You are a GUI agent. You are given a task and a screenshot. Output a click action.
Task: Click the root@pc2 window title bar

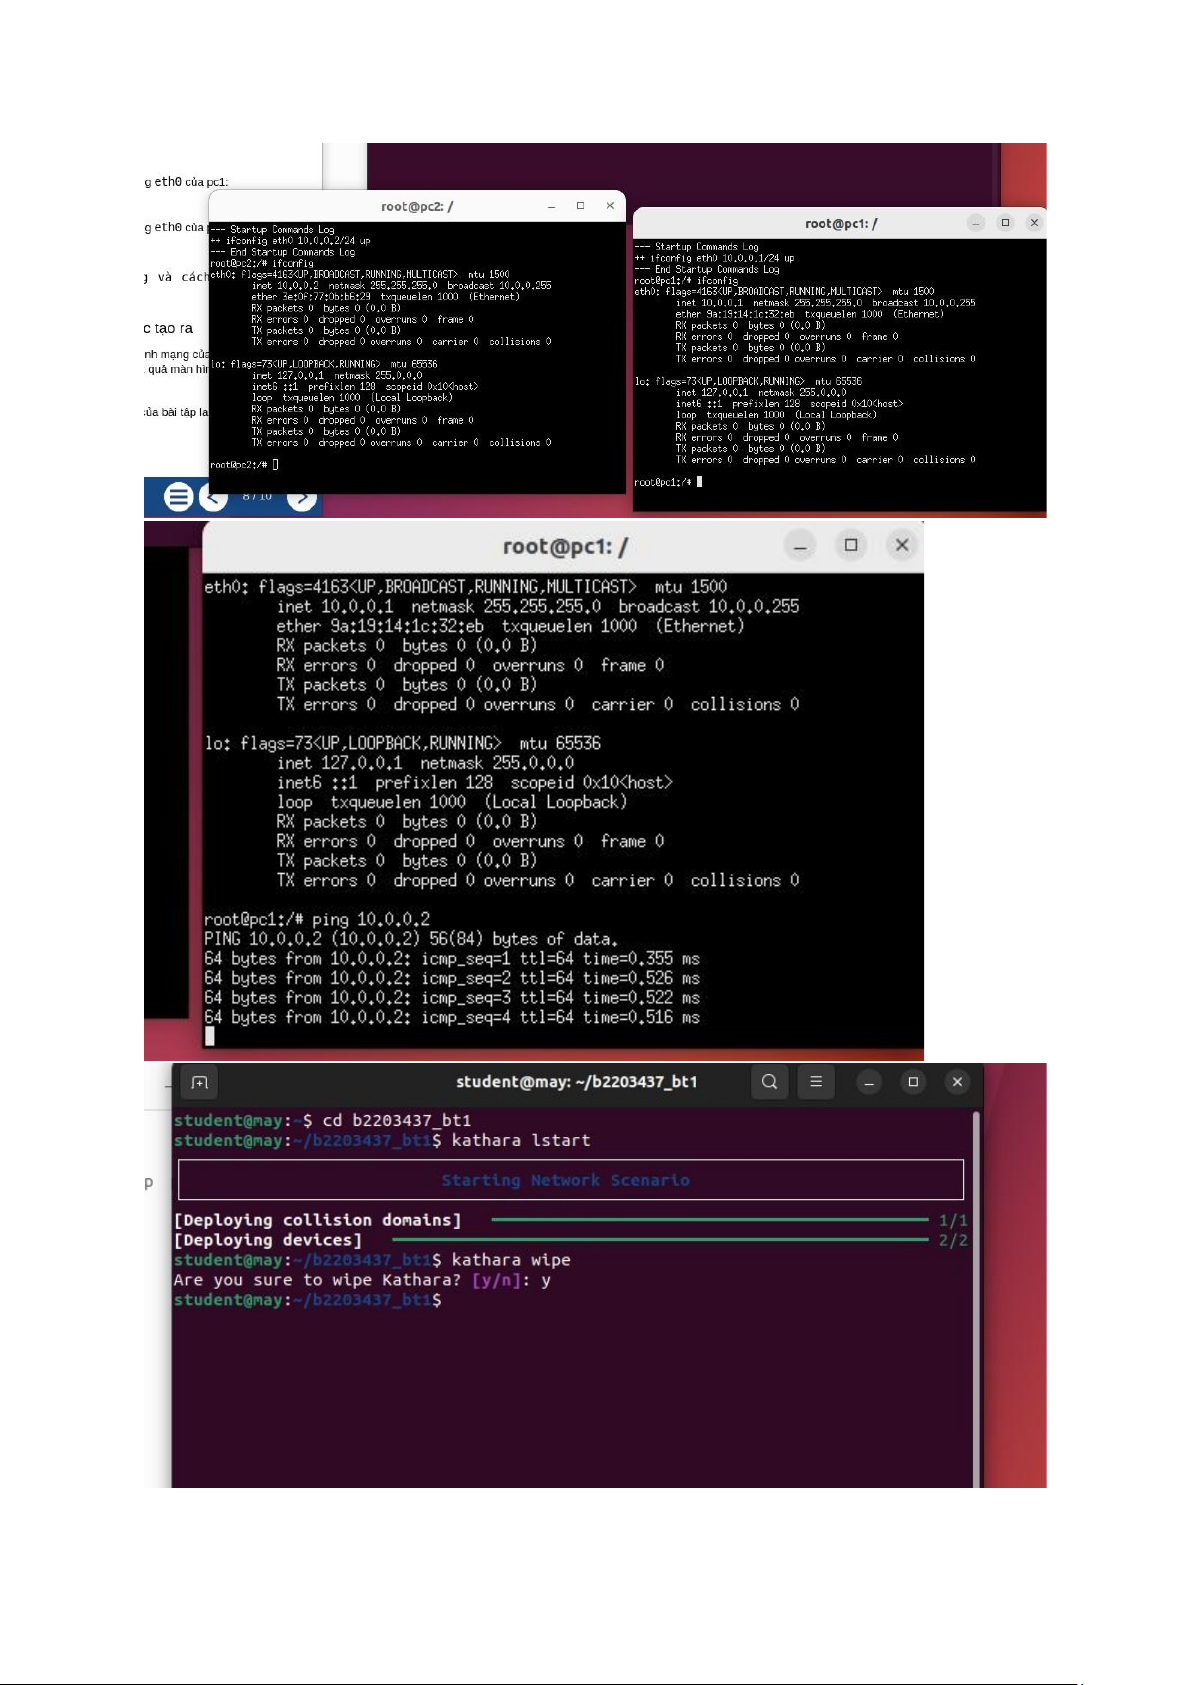(x=417, y=206)
